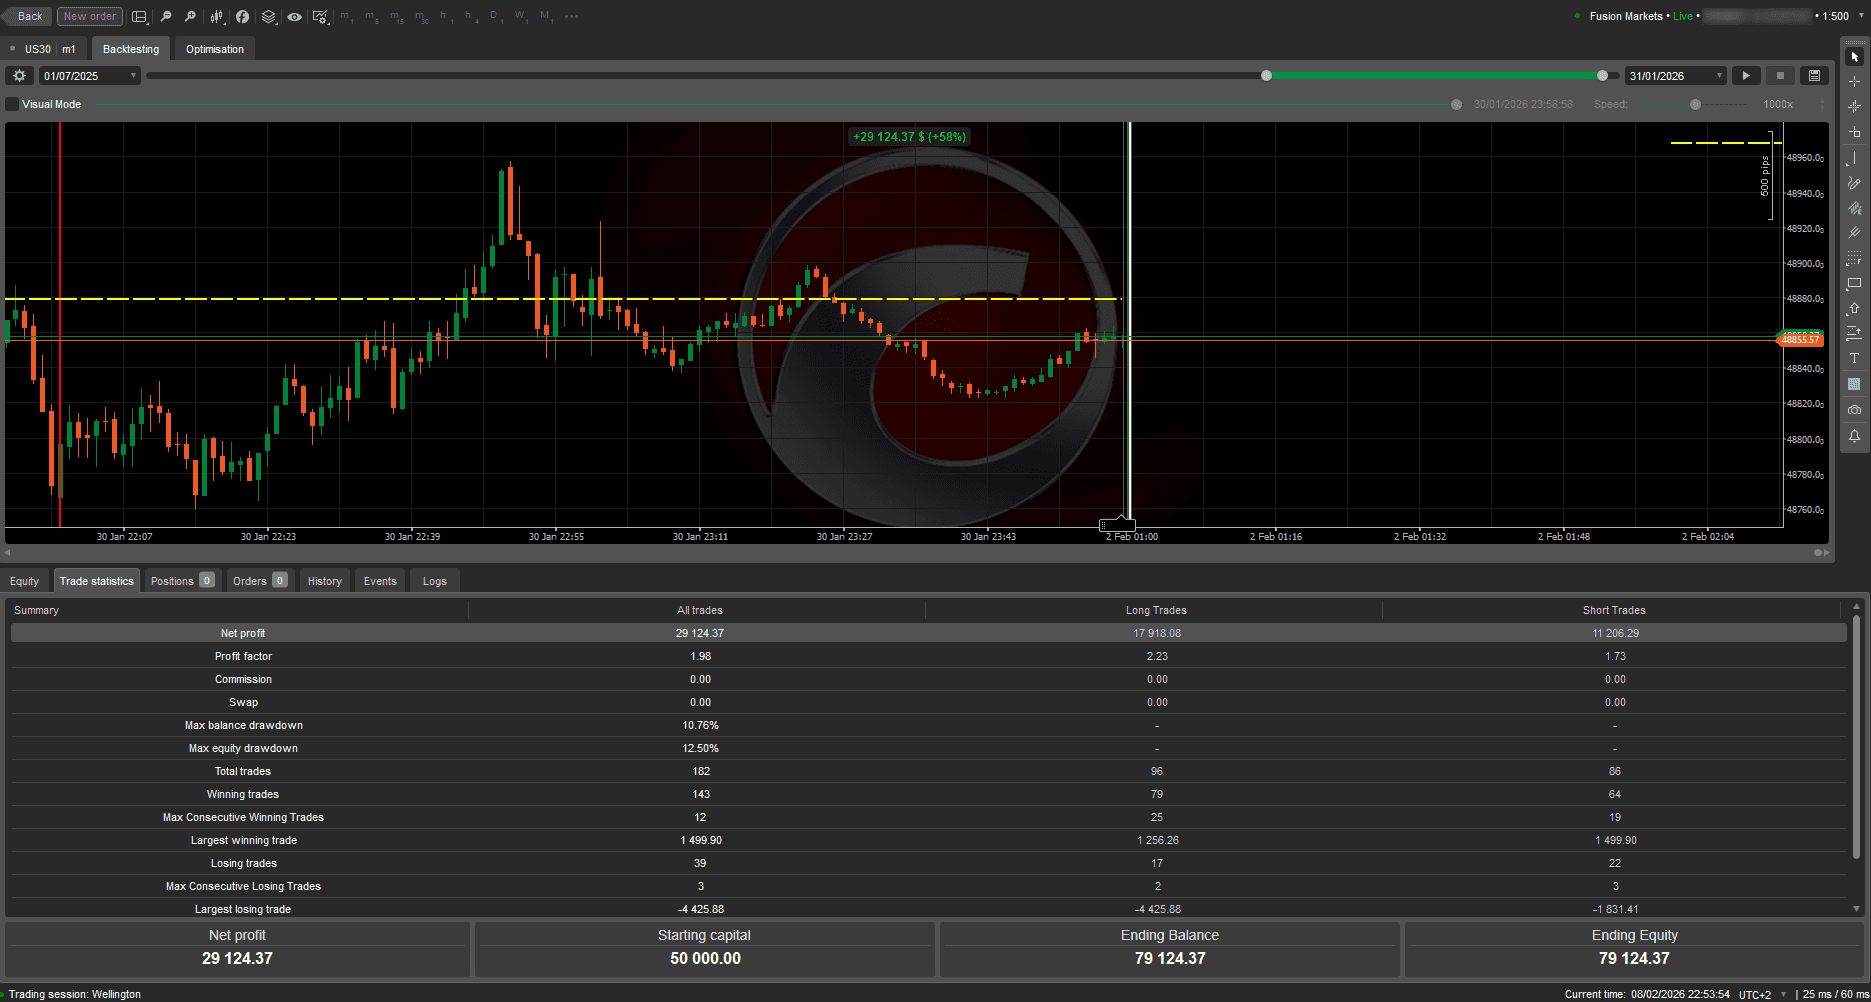Screen dimensions: 1871x1002
Task: Select the crosshair tool in right sidebar
Action: point(1854,82)
